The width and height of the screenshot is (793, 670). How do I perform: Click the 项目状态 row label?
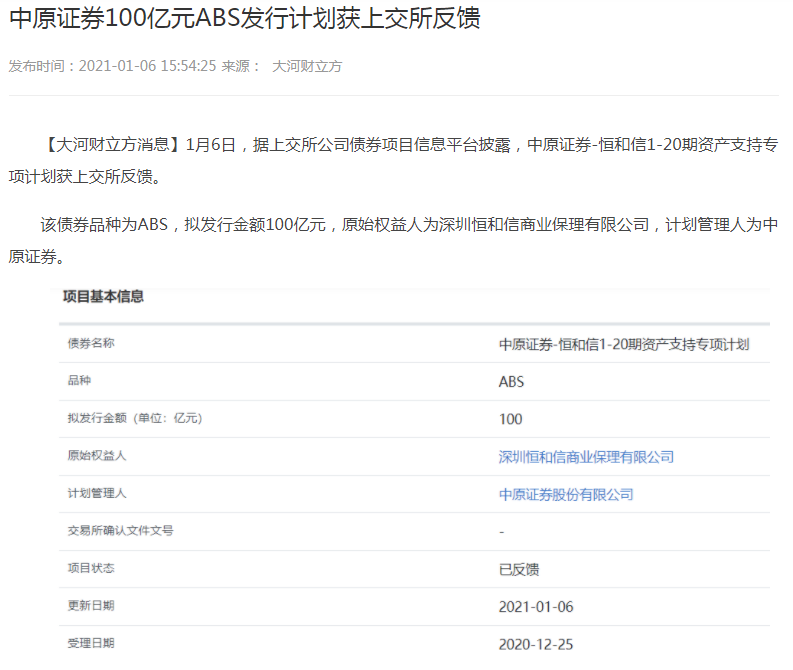click(x=91, y=568)
